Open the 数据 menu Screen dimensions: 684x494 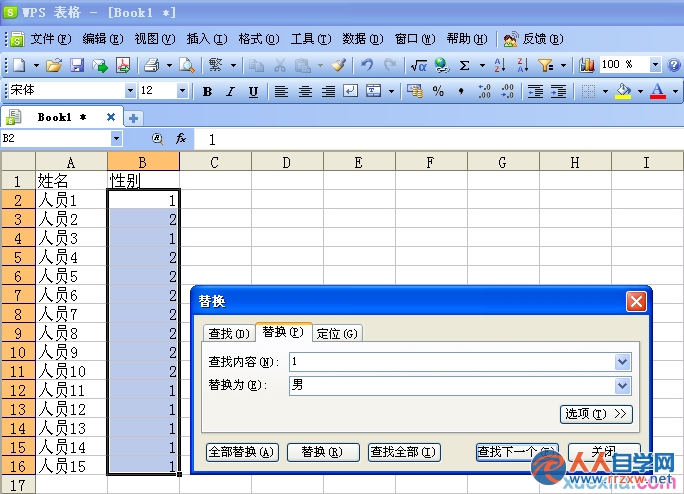click(x=363, y=39)
